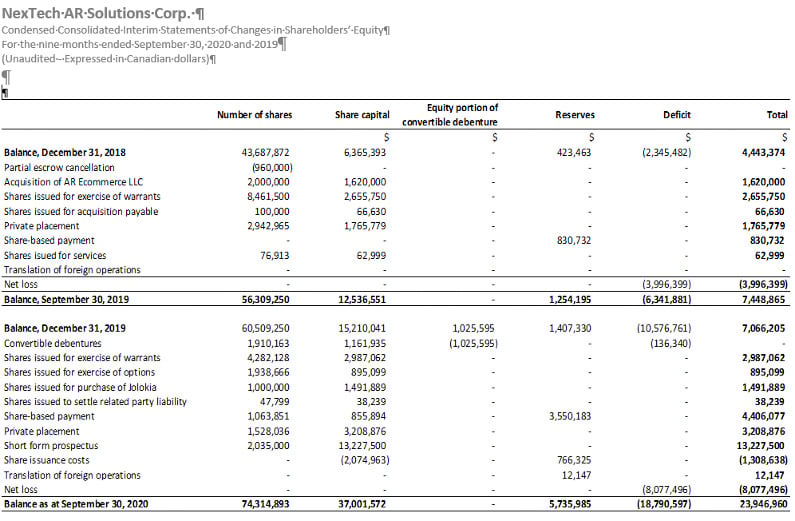
Task: Select the 'Deficit' column header
Action: click(x=677, y=115)
